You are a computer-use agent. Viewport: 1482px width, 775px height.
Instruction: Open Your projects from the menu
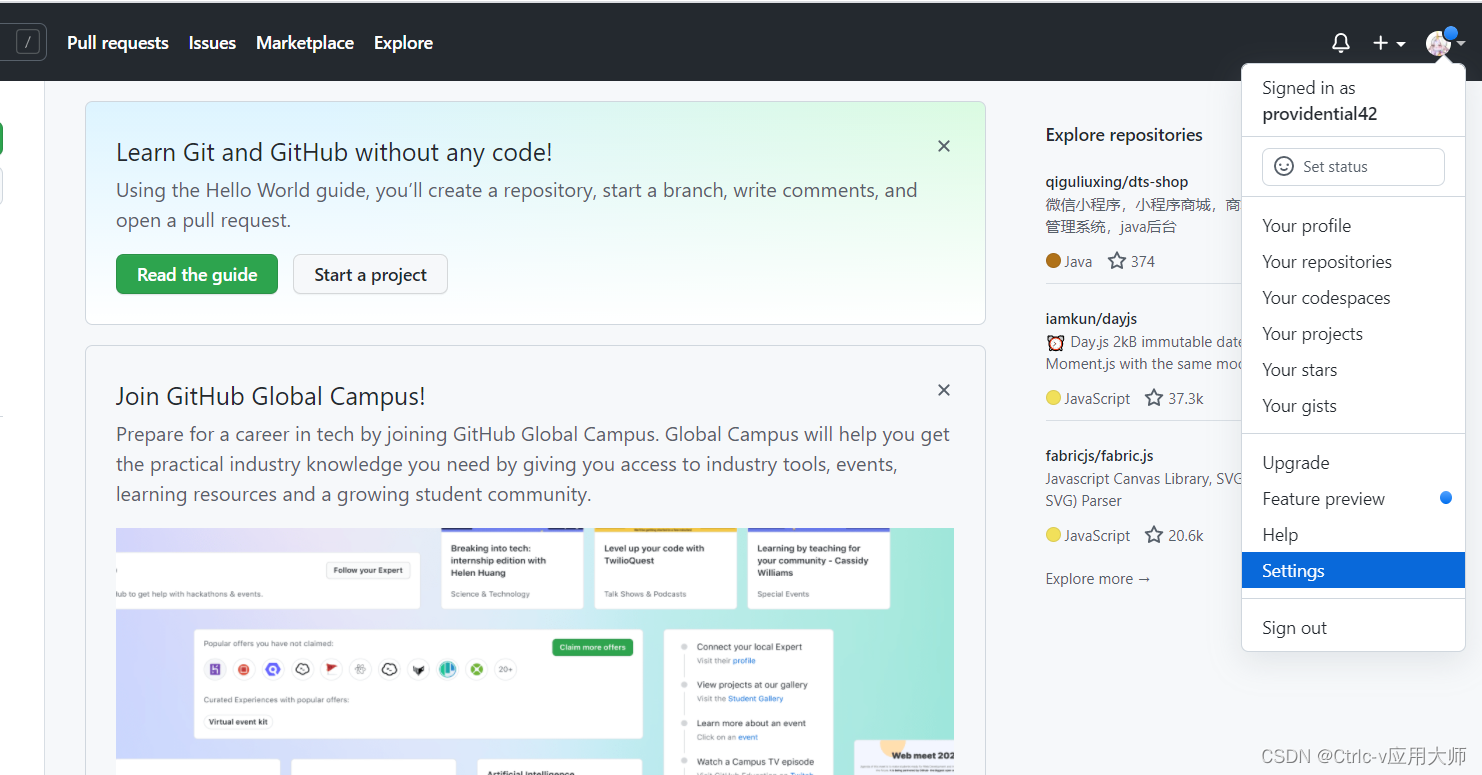1353,334
